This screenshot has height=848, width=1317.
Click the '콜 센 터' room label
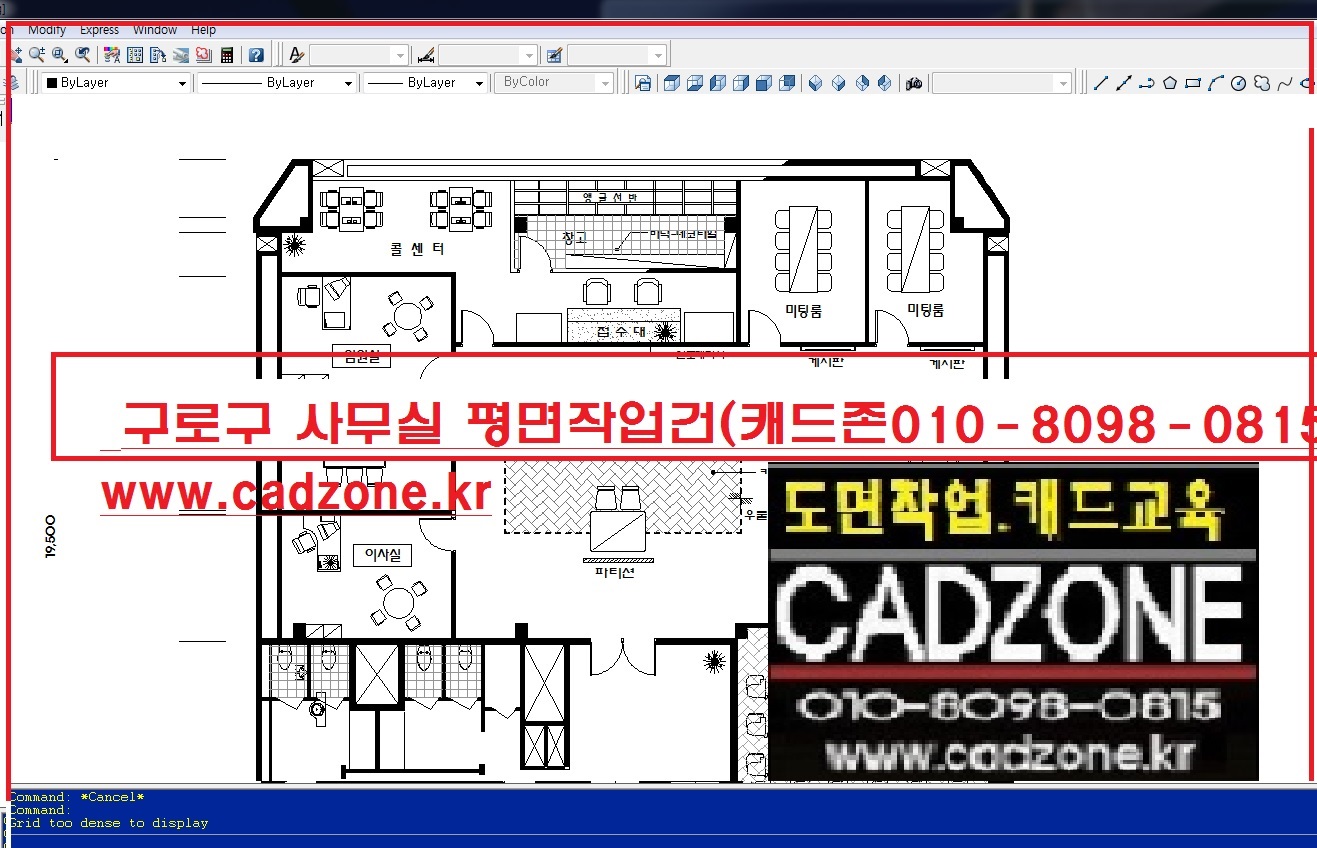[x=417, y=250]
